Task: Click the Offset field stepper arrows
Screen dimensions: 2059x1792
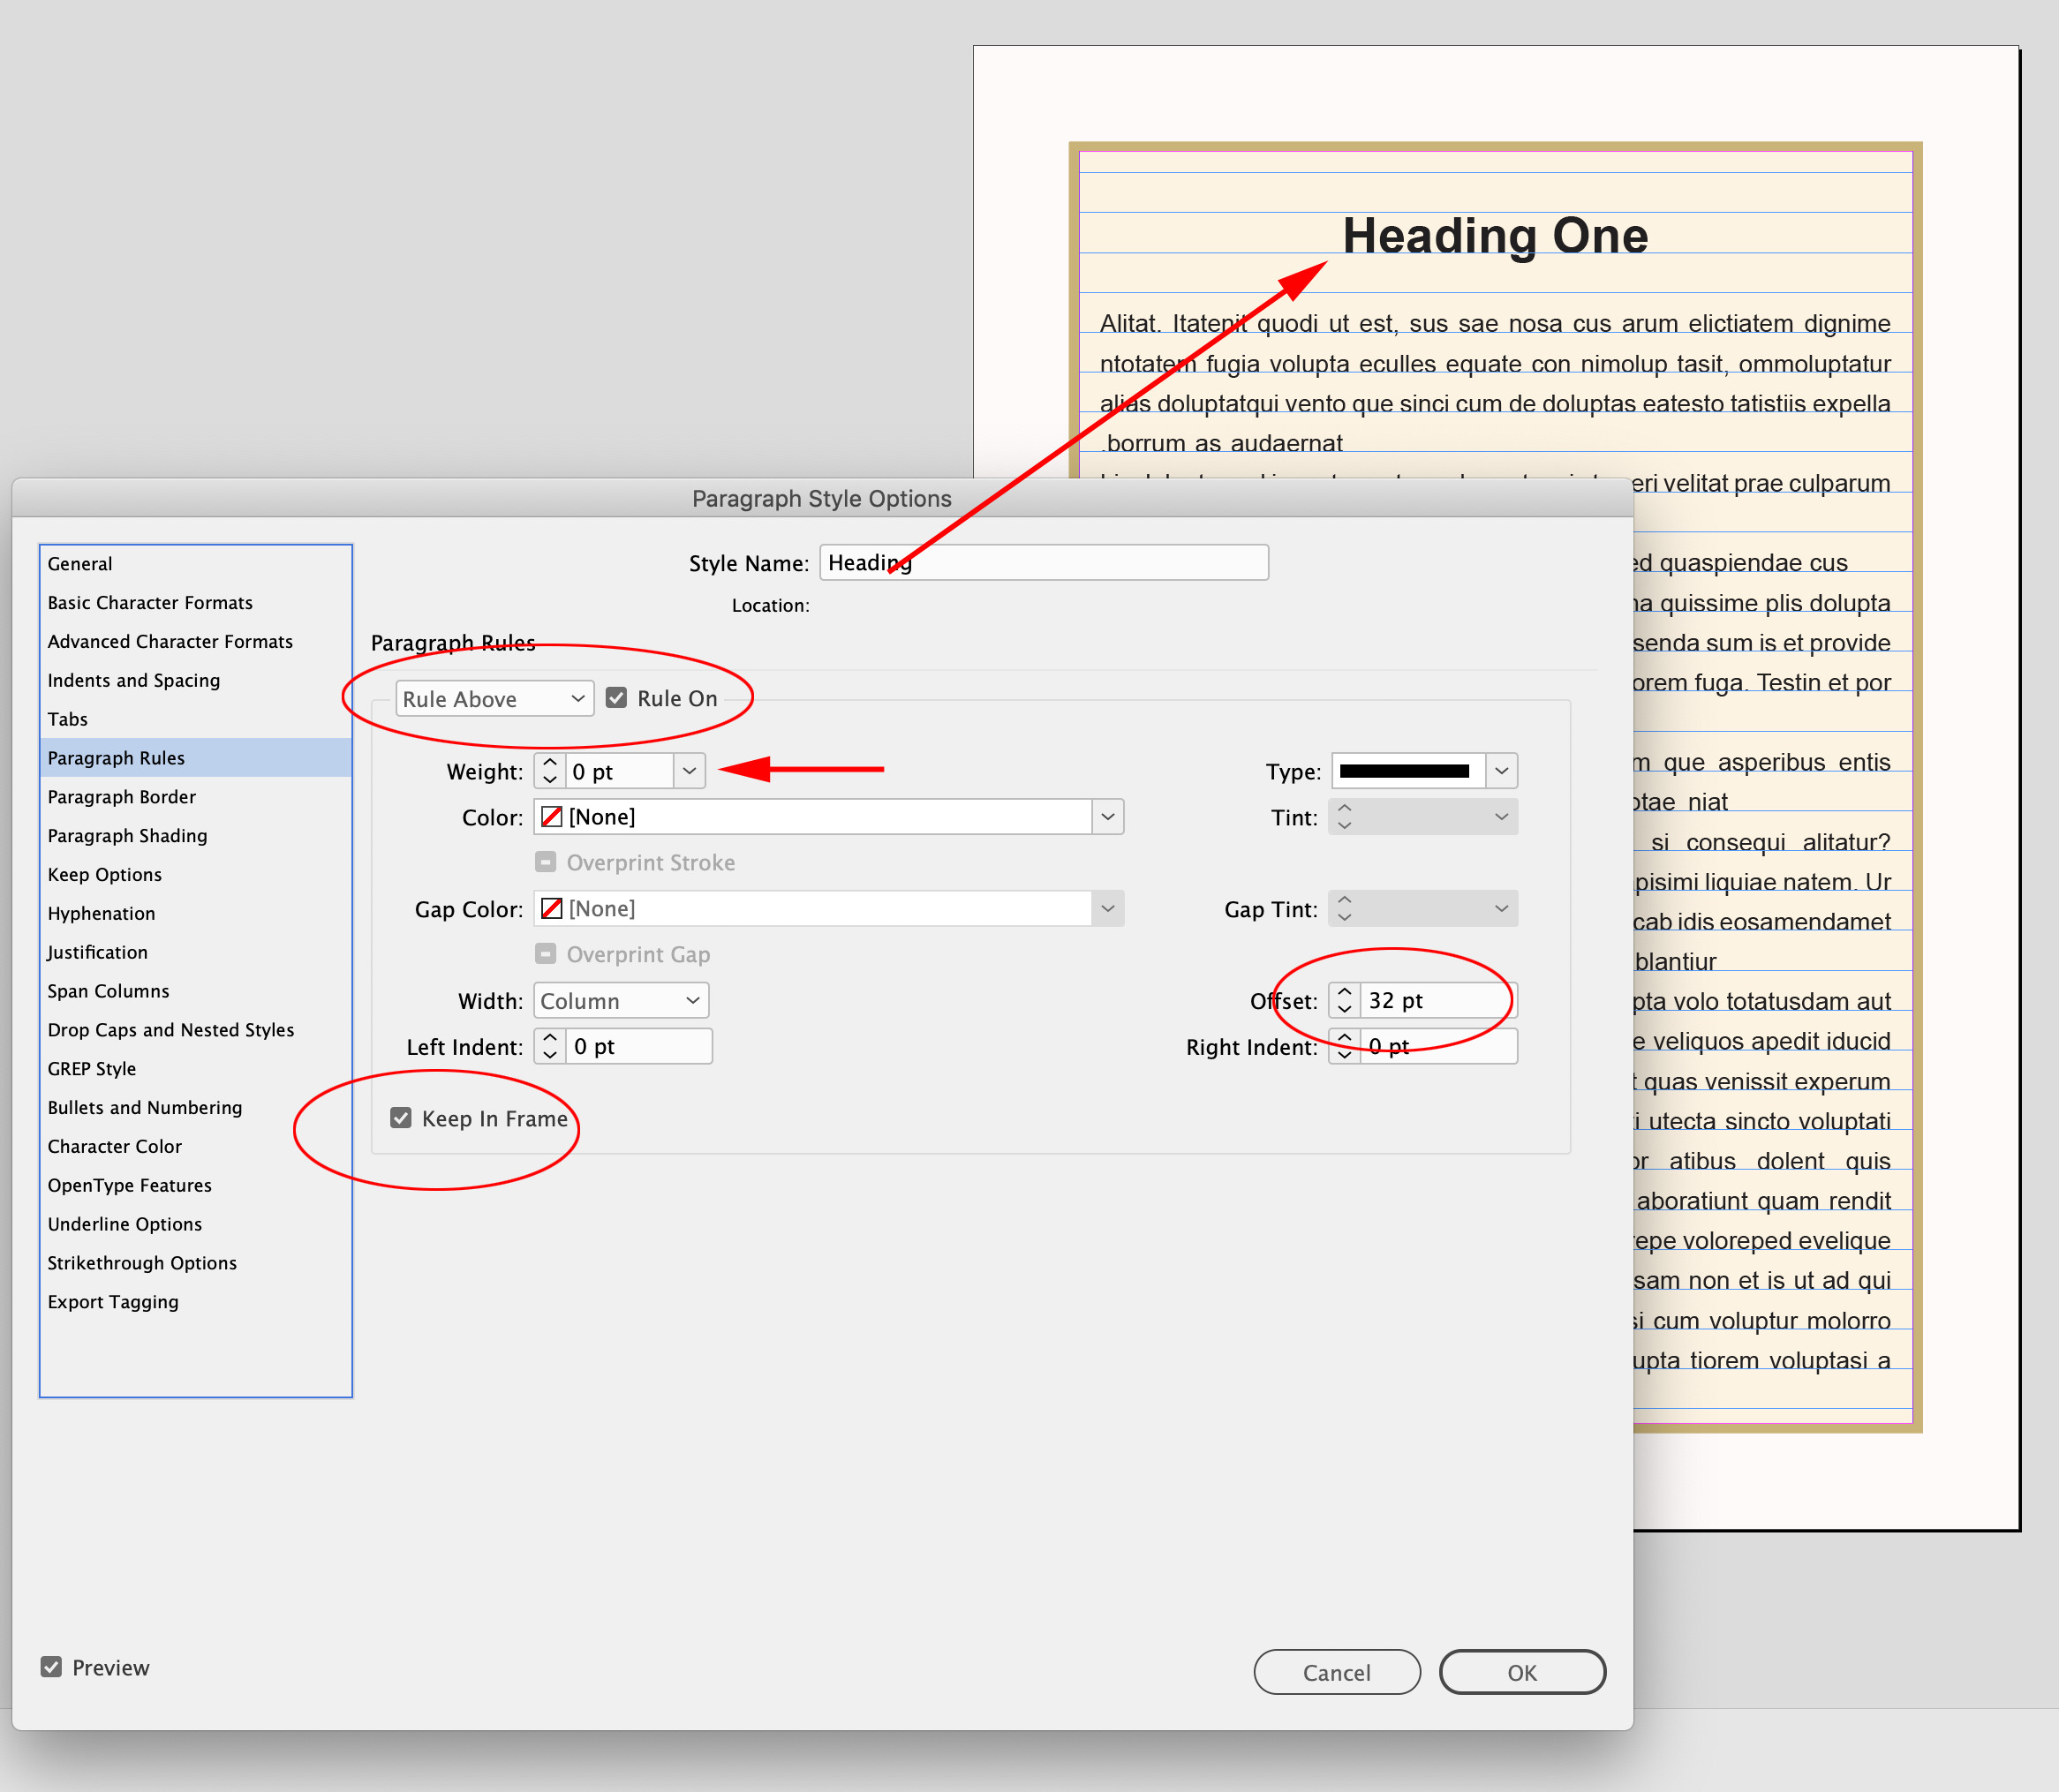Action: pyautogui.click(x=1344, y=1000)
